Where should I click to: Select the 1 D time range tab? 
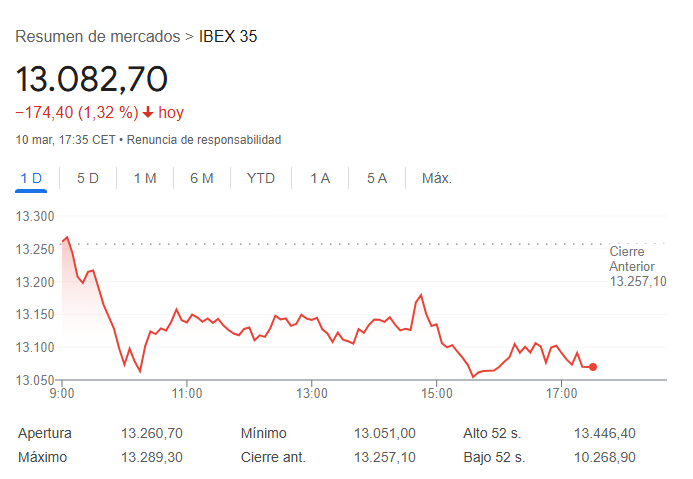point(31,178)
